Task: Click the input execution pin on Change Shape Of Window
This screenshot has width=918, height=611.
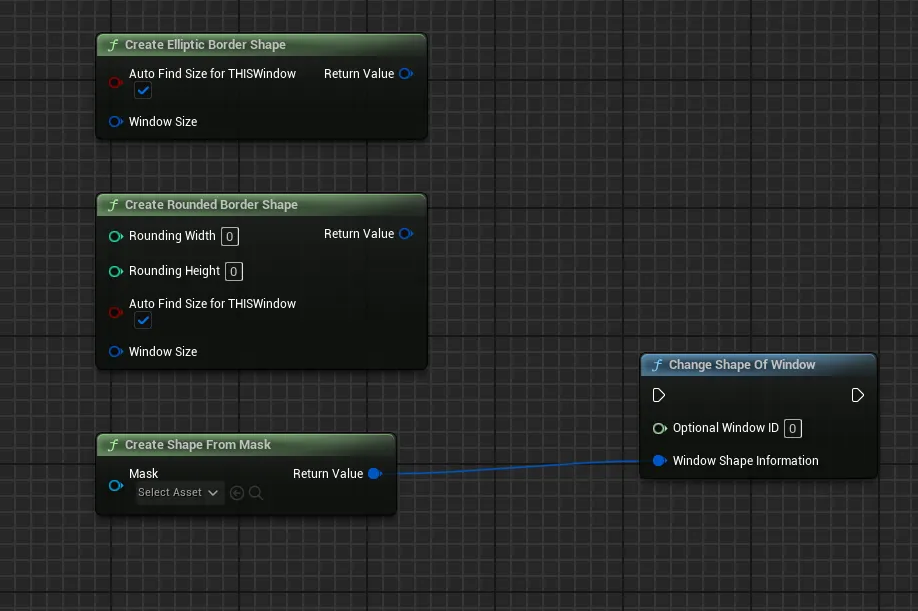Action: (659, 396)
